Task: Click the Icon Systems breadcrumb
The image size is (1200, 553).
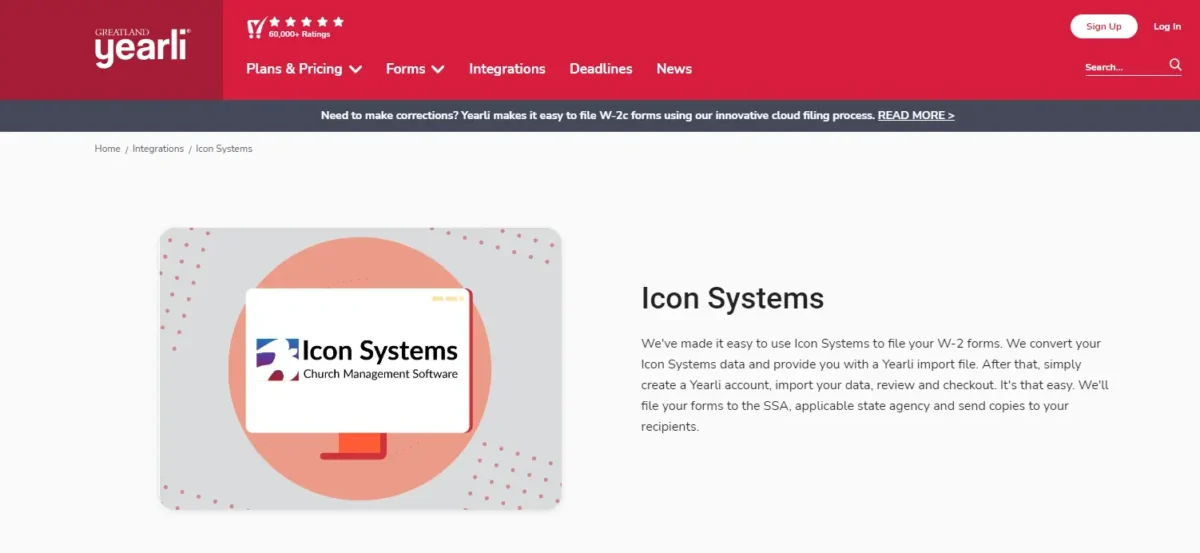Action: pyautogui.click(x=224, y=148)
